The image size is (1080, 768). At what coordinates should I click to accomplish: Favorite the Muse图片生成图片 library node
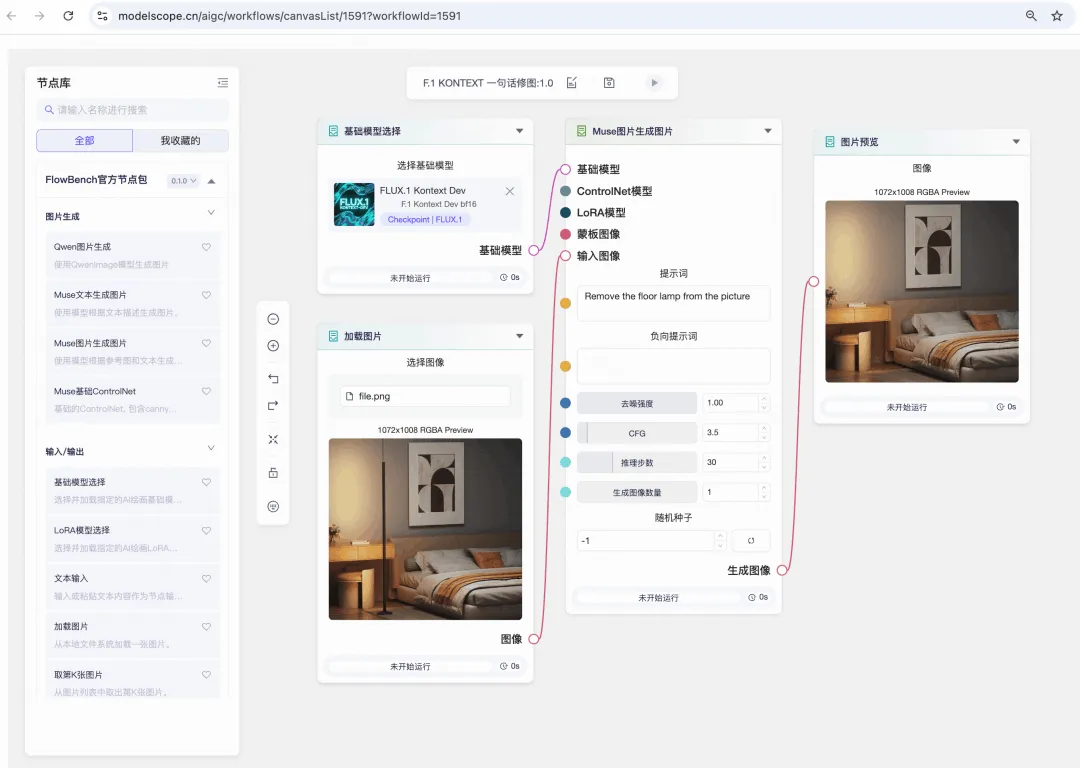pos(206,343)
